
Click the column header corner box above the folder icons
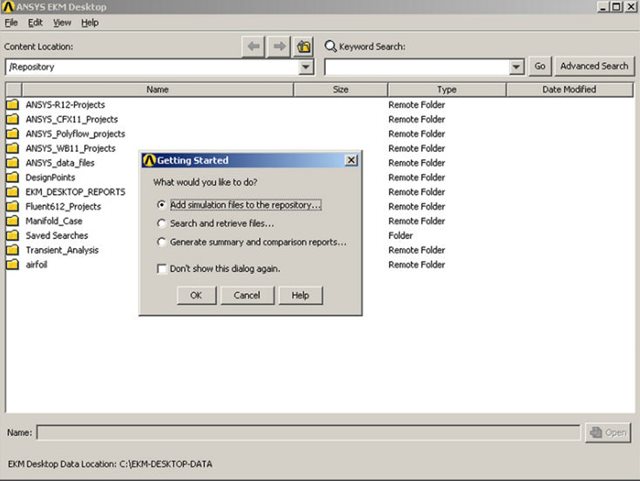click(14, 89)
